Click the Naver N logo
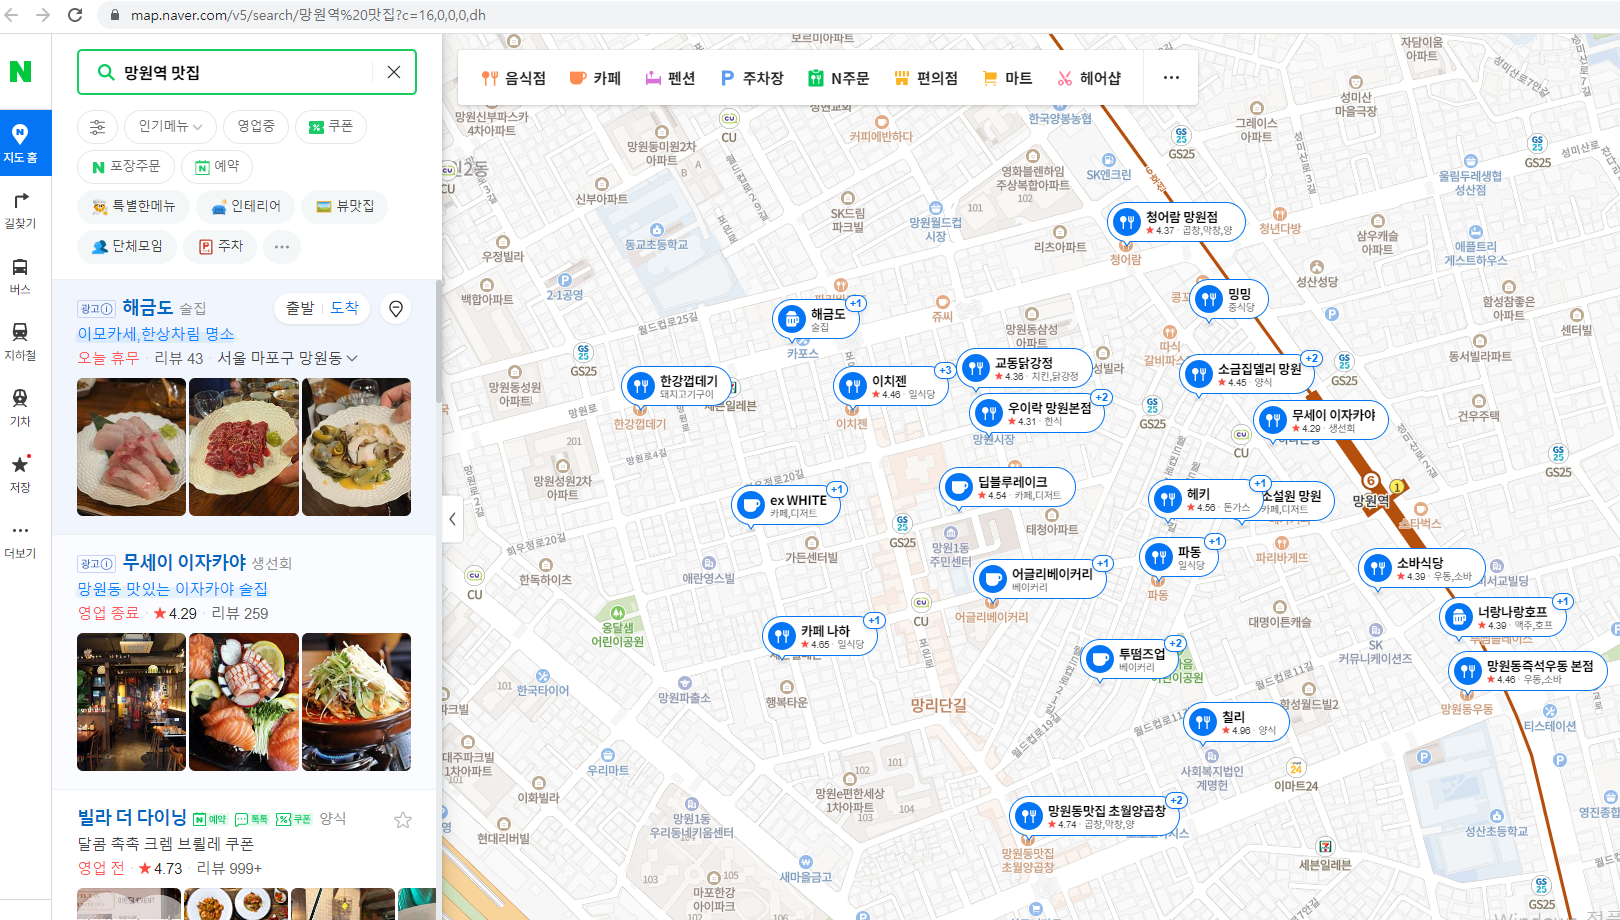Screen dimensions: 1620x920 tap(20, 71)
